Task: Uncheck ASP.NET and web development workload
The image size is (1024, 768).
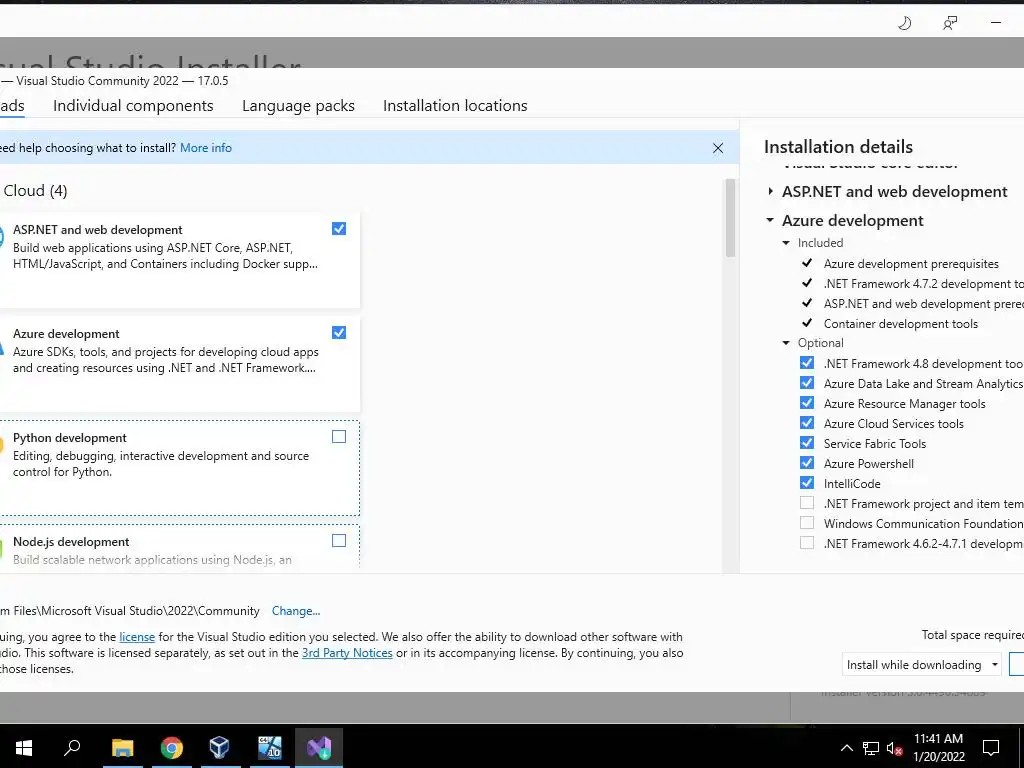Action: pyautogui.click(x=339, y=229)
